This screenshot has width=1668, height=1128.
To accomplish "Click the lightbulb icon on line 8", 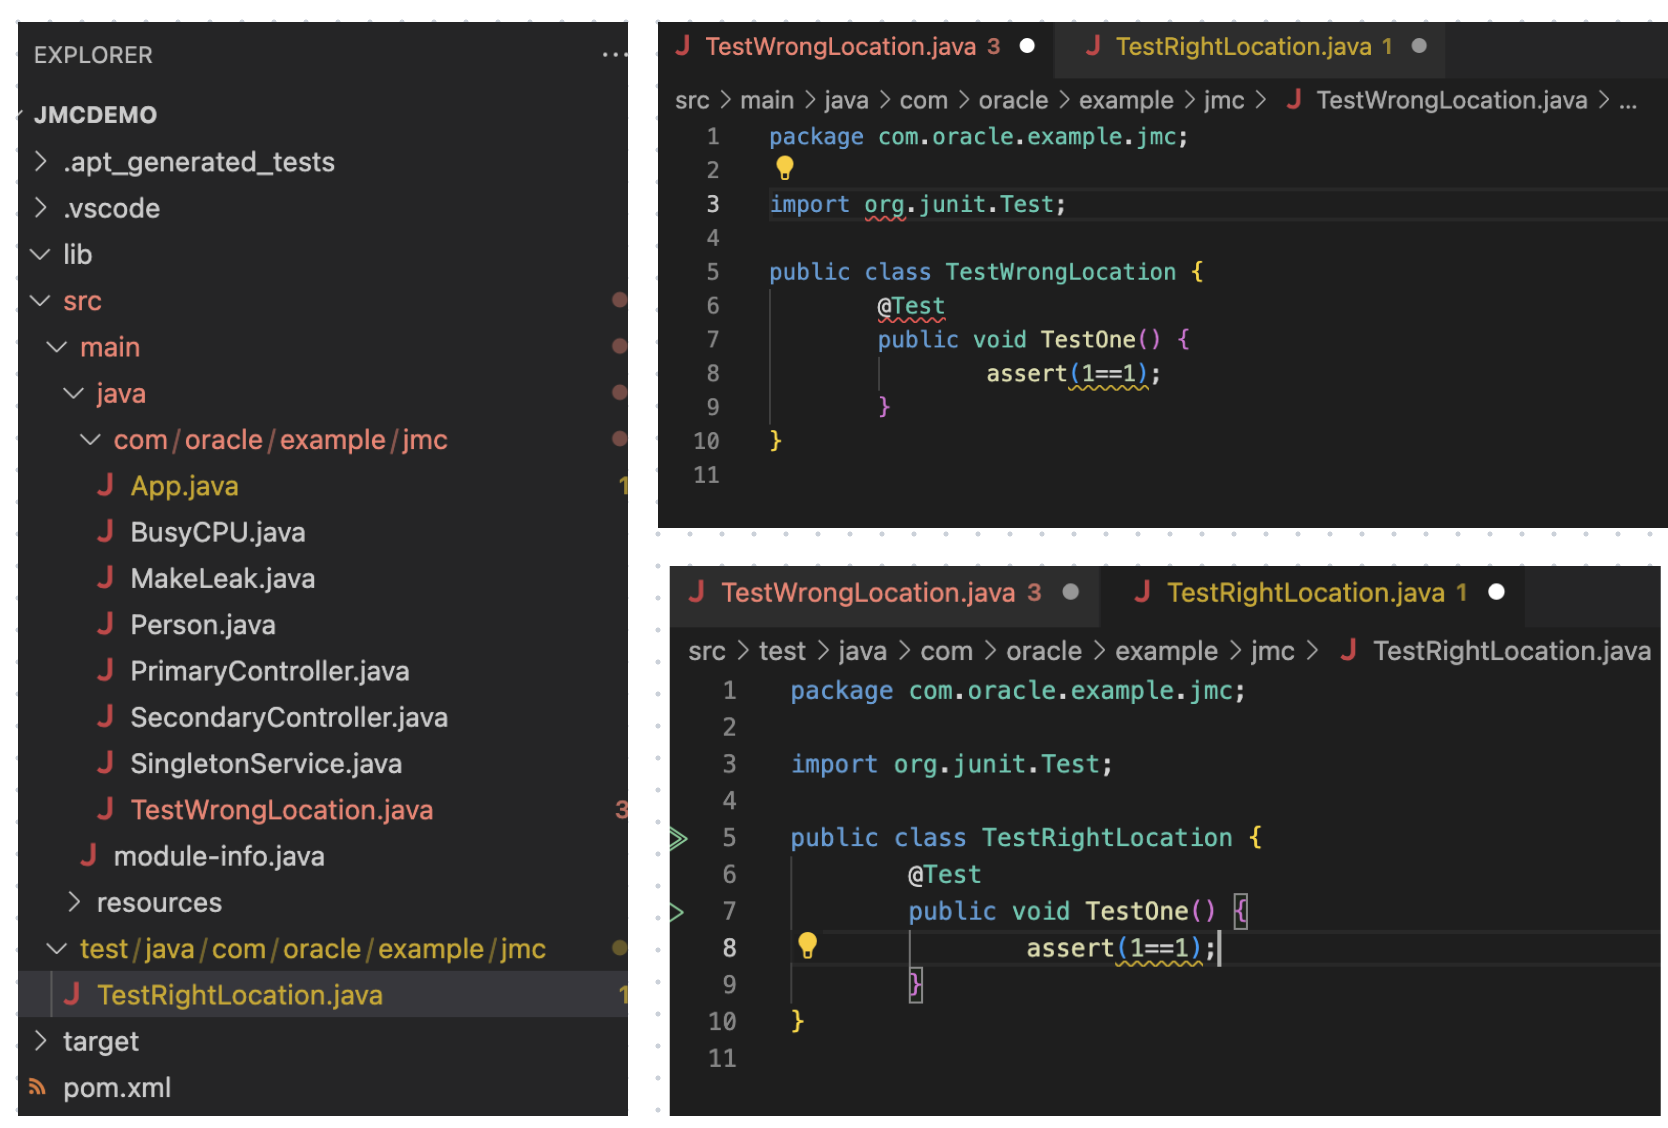I will pos(807,945).
